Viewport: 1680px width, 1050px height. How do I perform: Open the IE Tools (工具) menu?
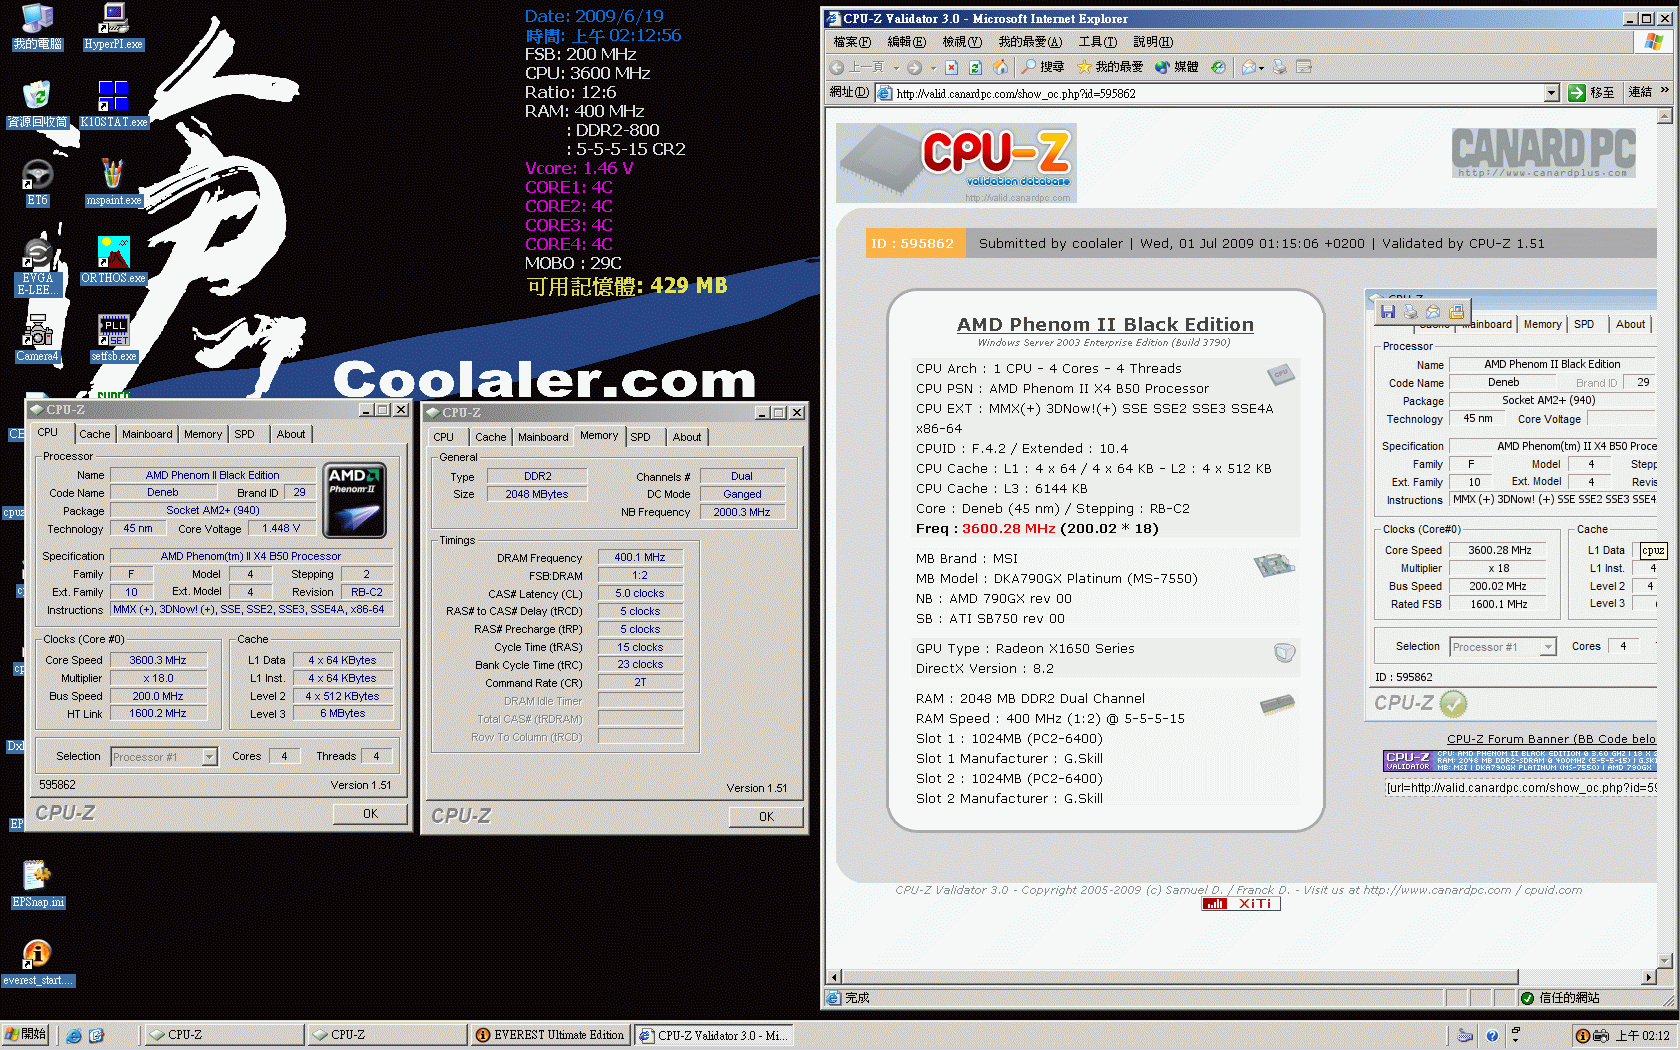(1097, 42)
